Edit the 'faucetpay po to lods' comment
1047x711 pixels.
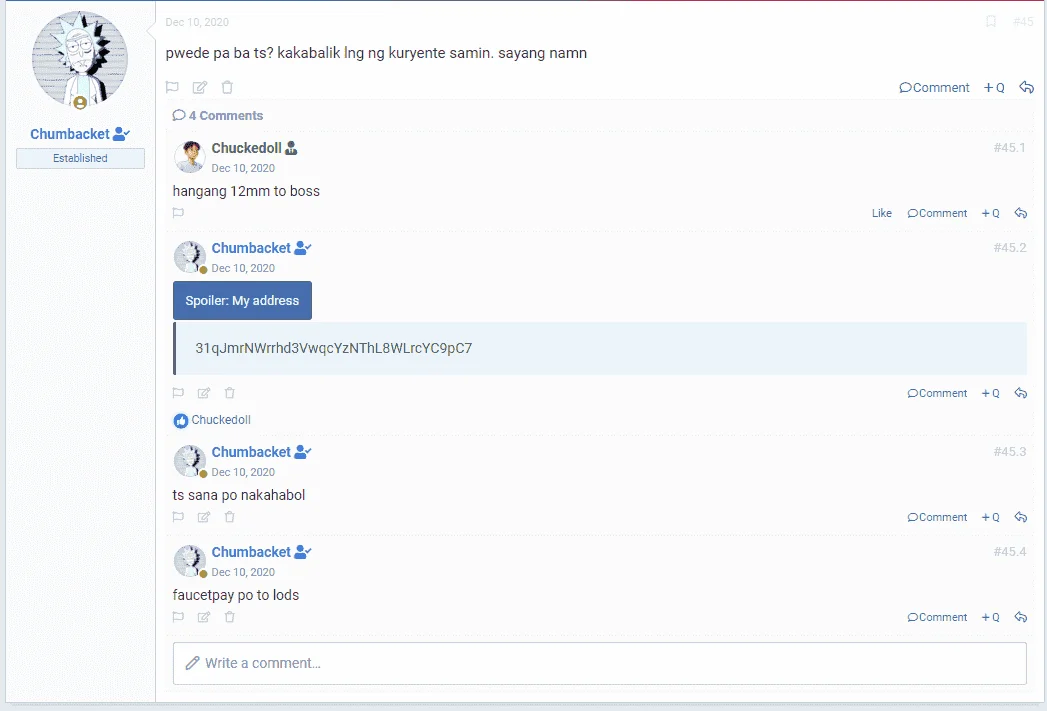click(204, 617)
